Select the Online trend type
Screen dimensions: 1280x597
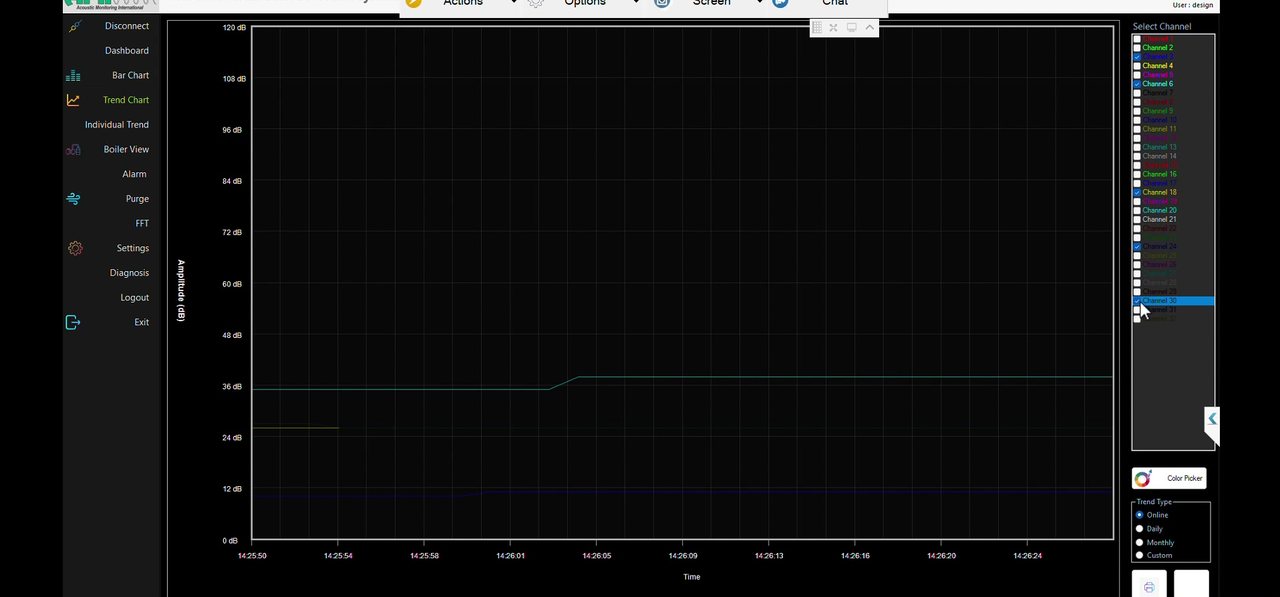tap(1140, 515)
